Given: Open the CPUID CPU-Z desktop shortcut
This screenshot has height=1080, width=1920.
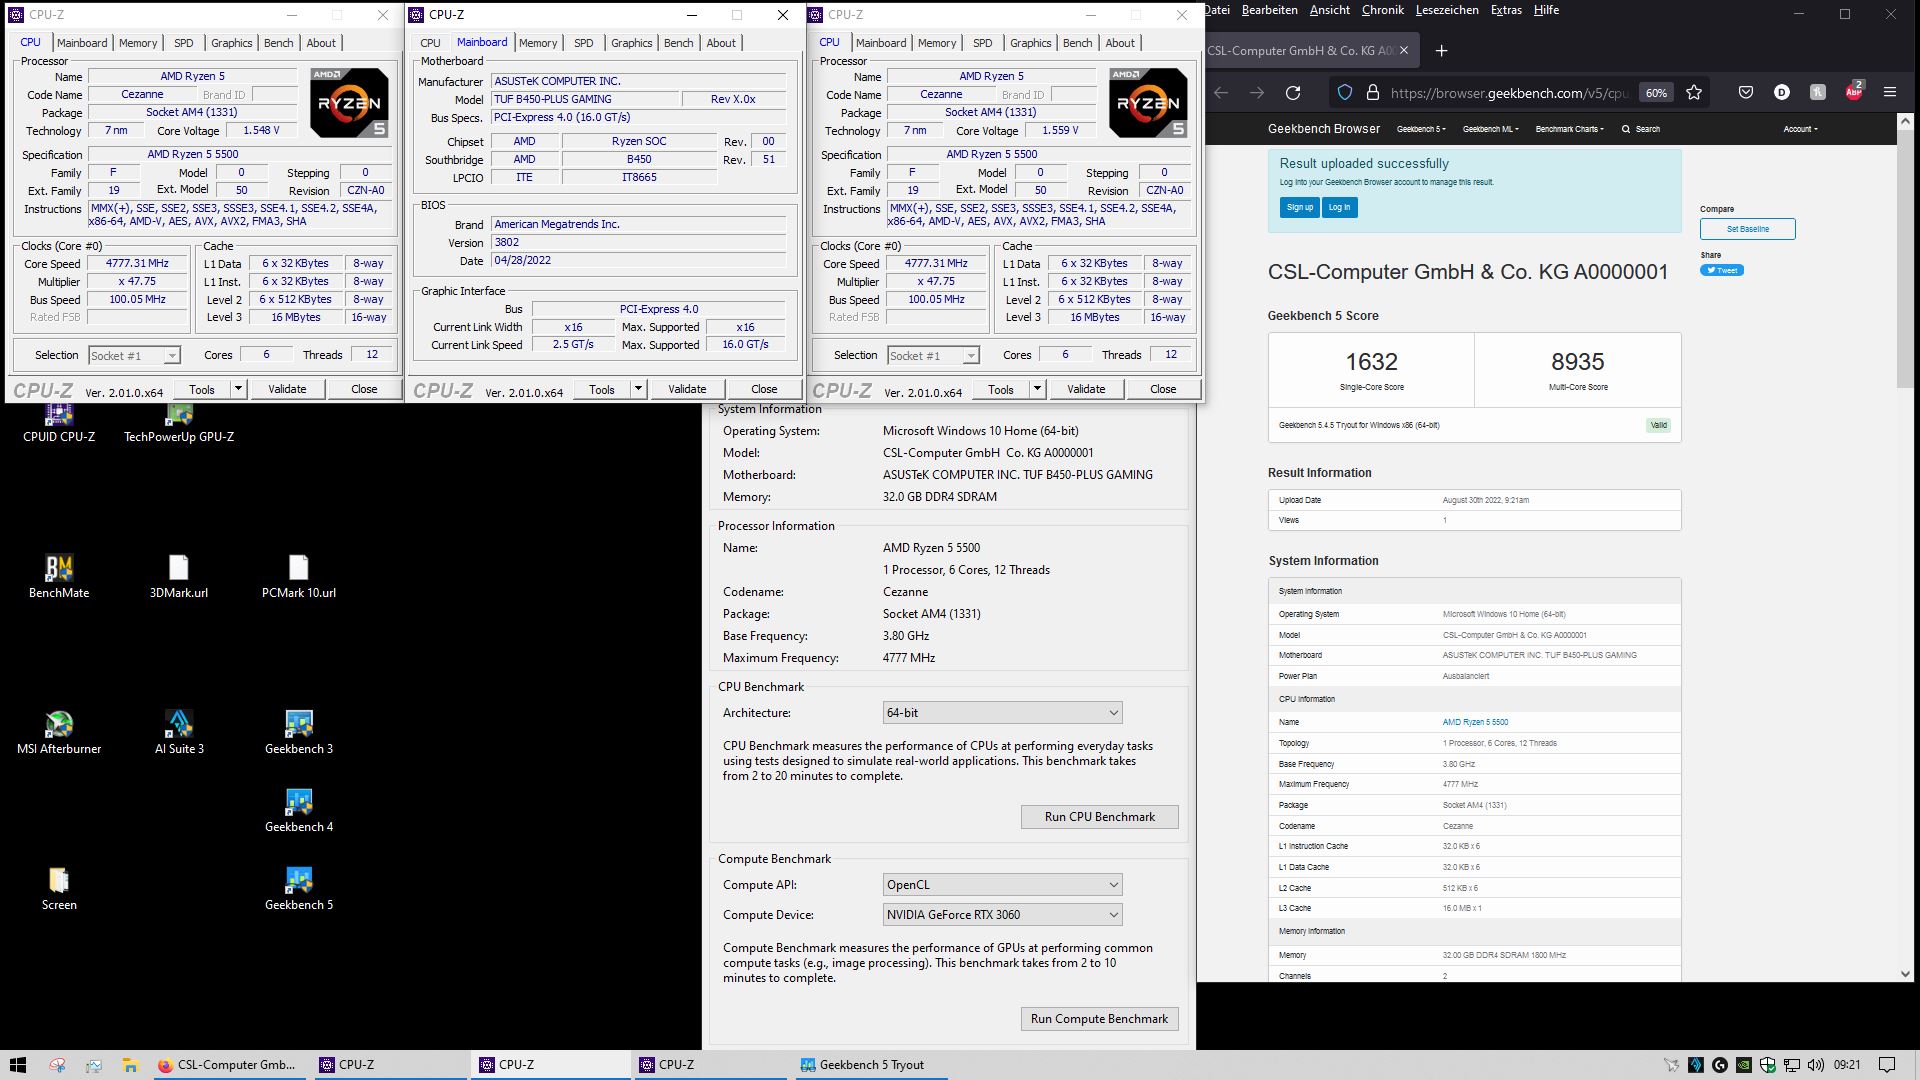Looking at the screenshot, I should pos(59,423).
